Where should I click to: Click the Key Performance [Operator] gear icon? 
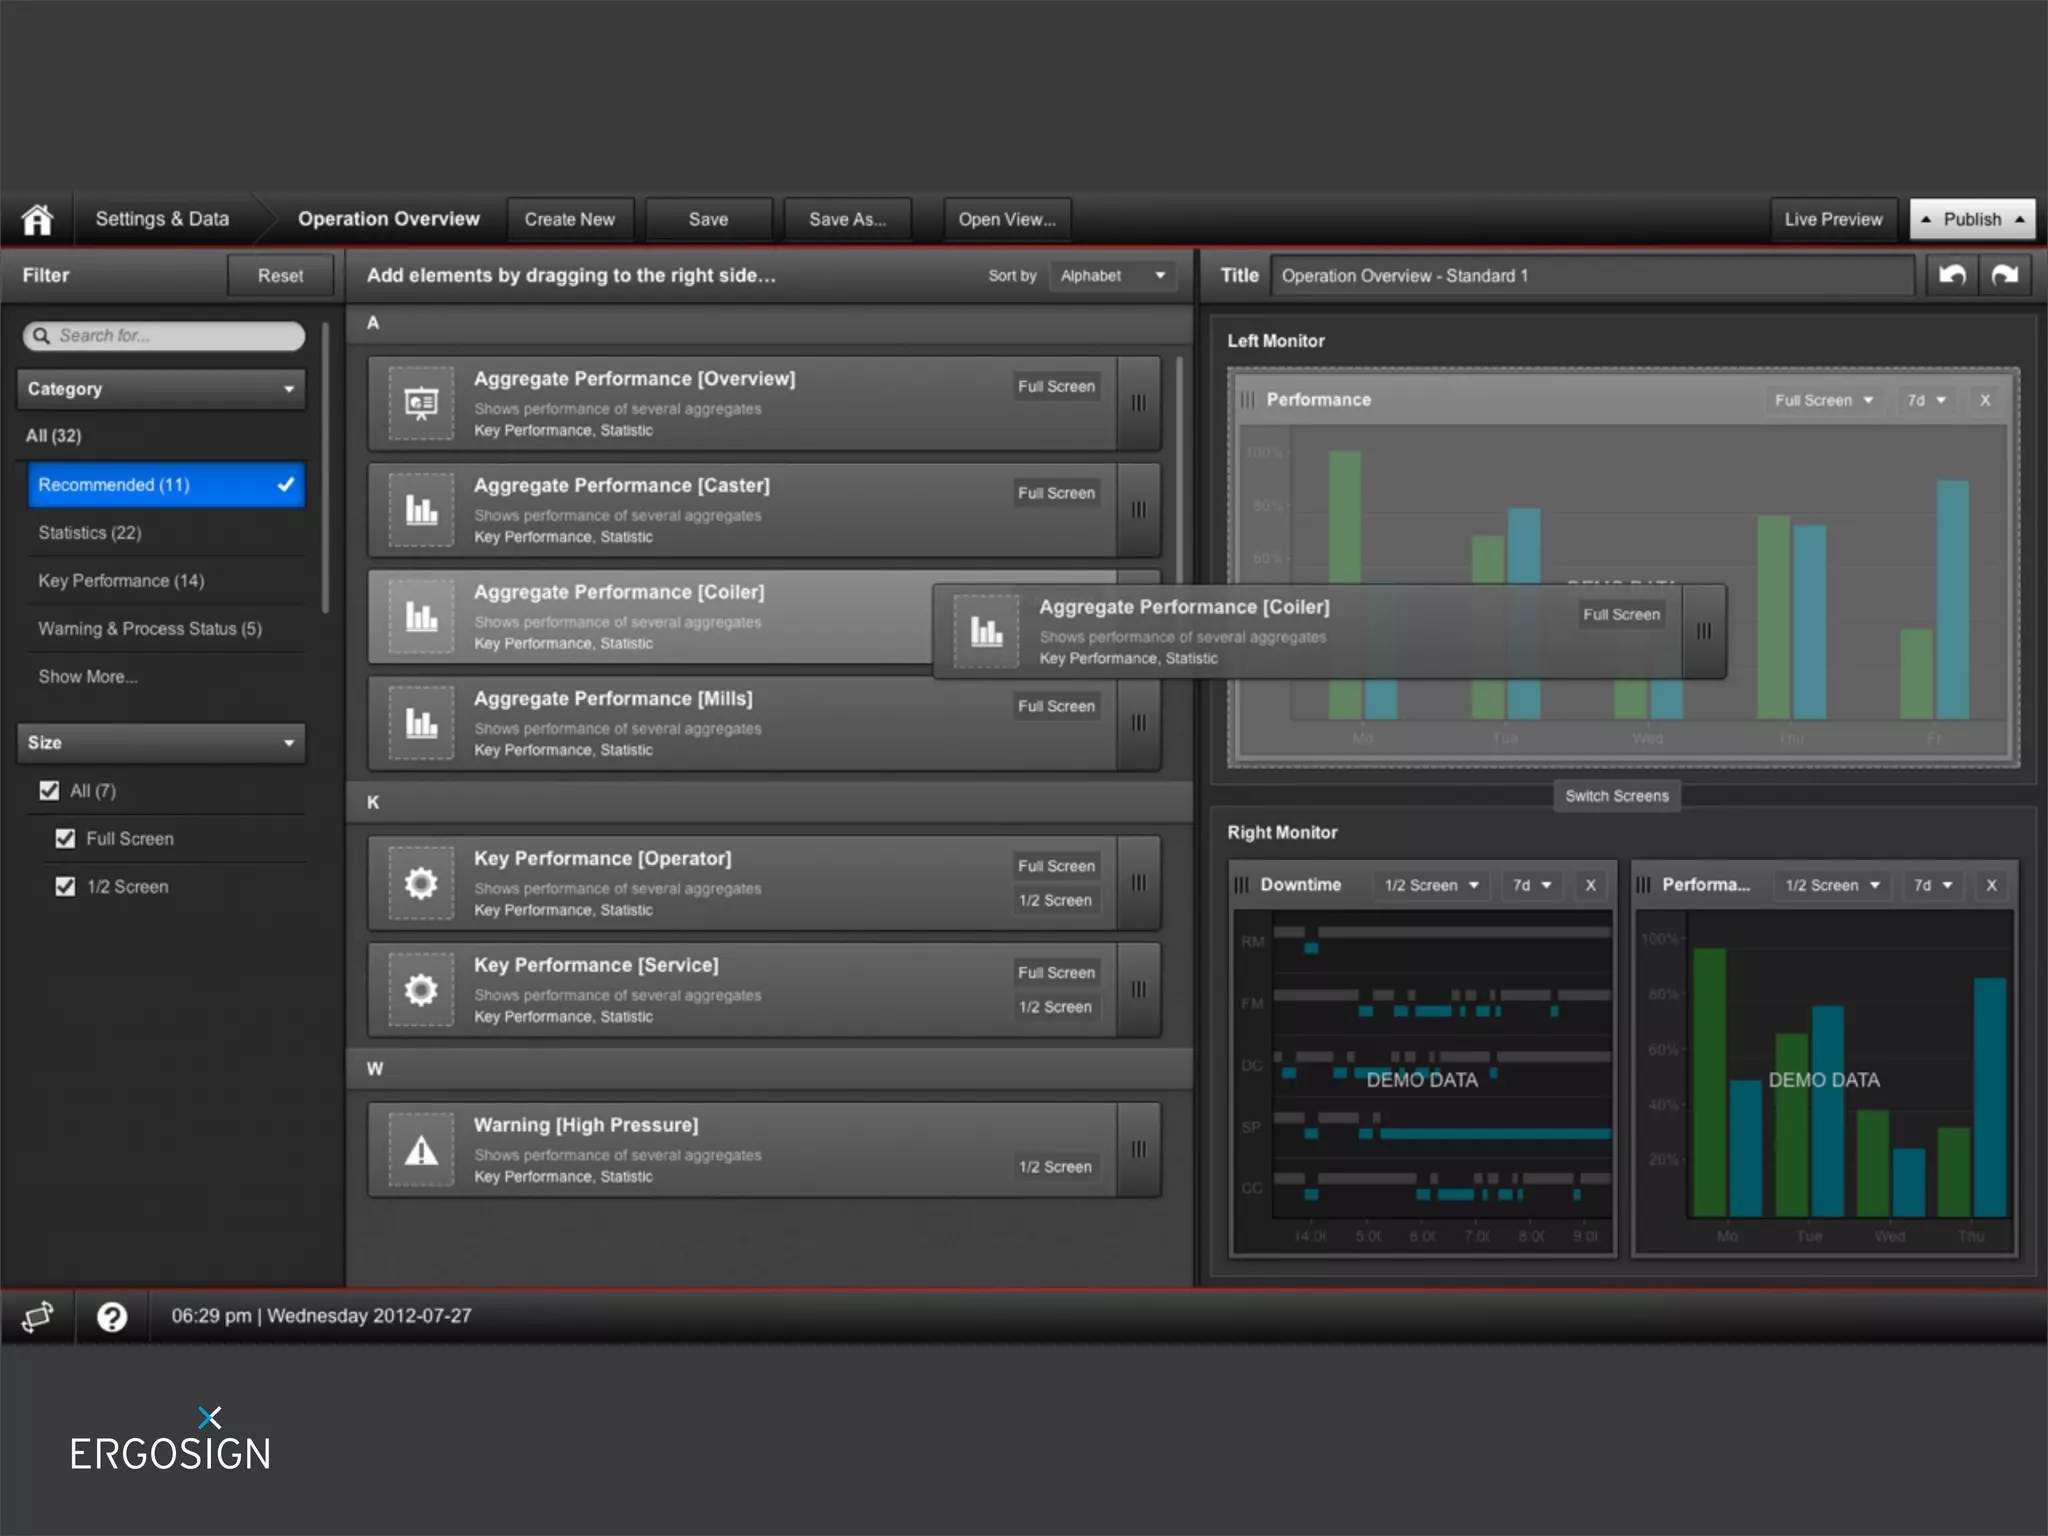click(421, 883)
